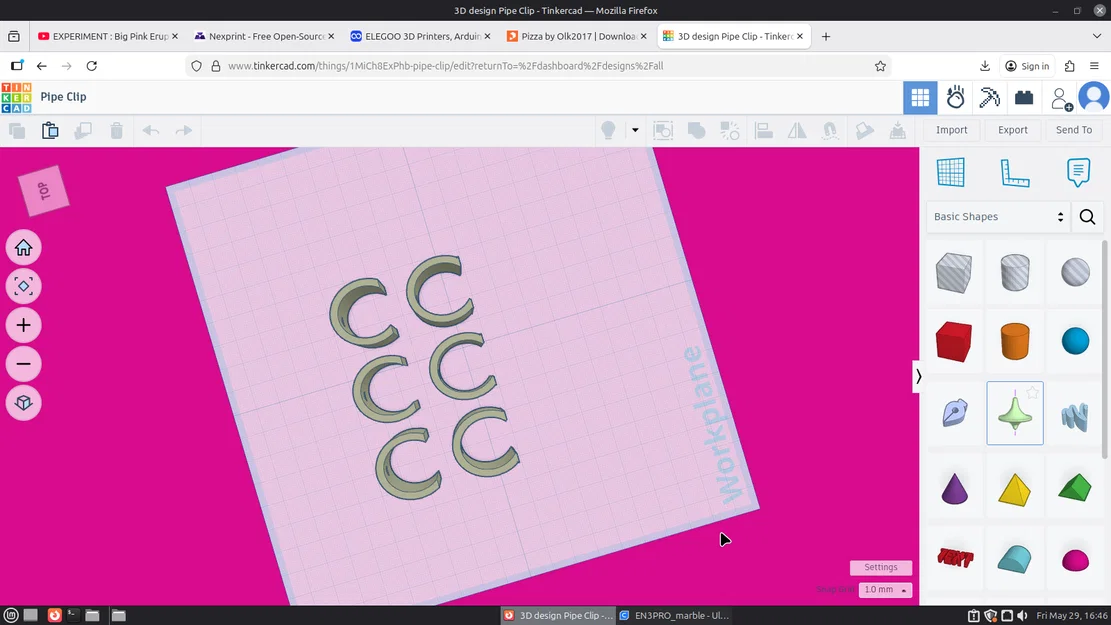Select the magenta Half Sphere shape
Image resolution: width=1111 pixels, height=625 pixels.
(1075, 560)
